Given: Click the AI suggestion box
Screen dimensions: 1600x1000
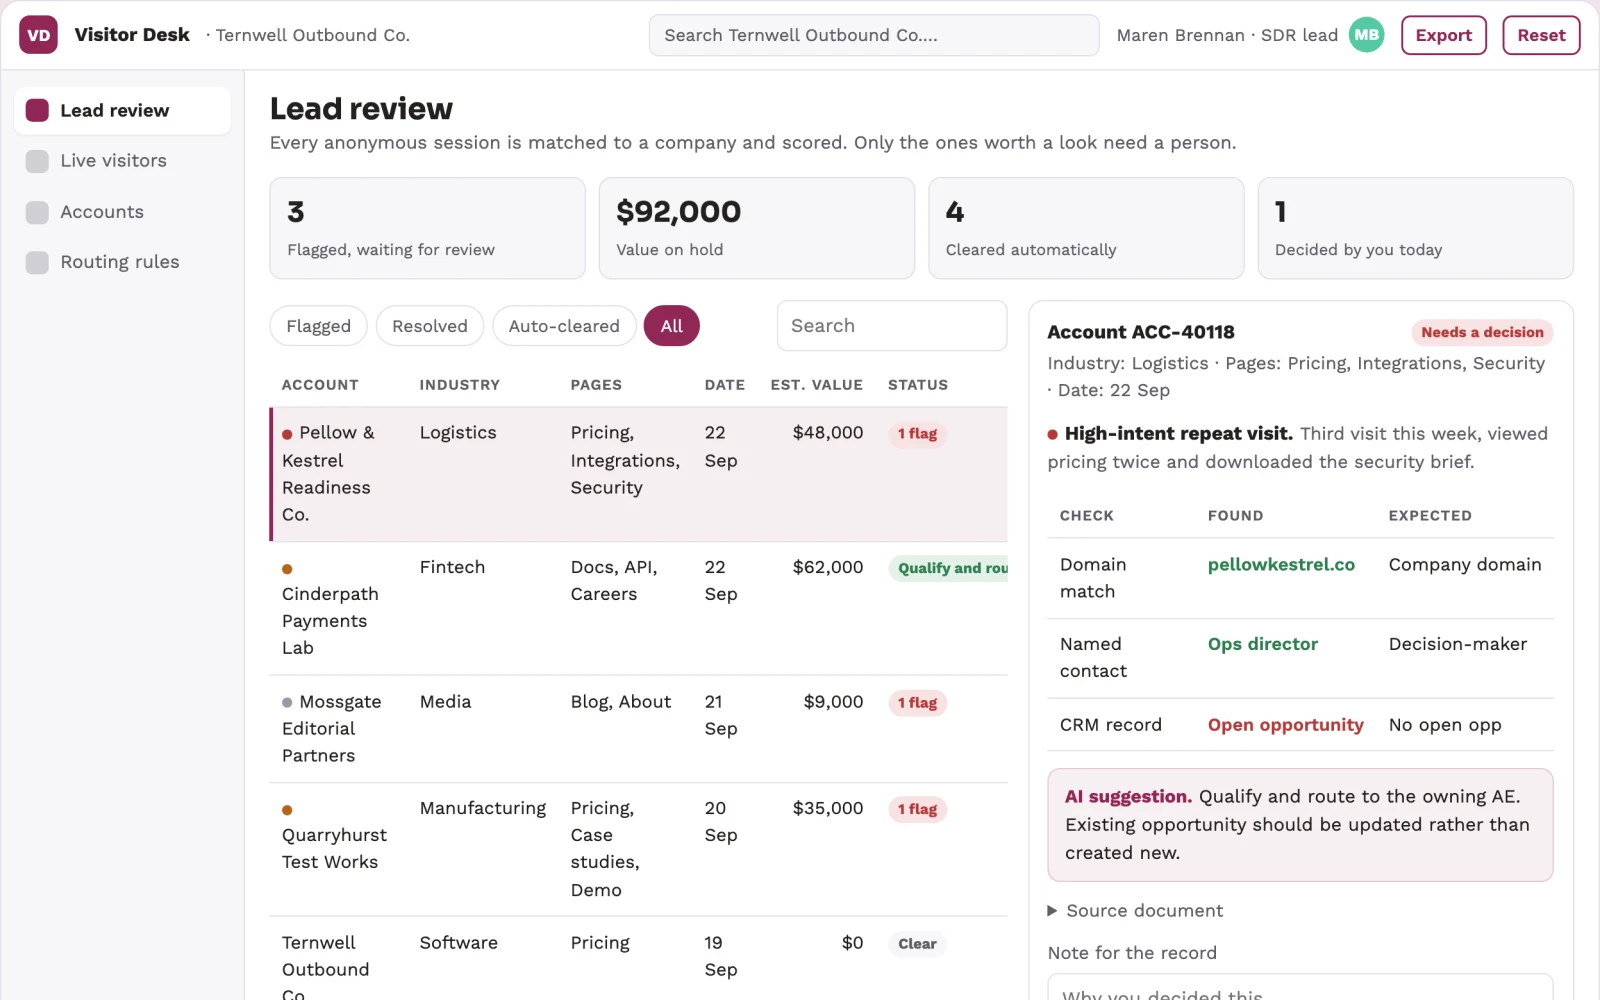Looking at the screenshot, I should (x=1300, y=825).
